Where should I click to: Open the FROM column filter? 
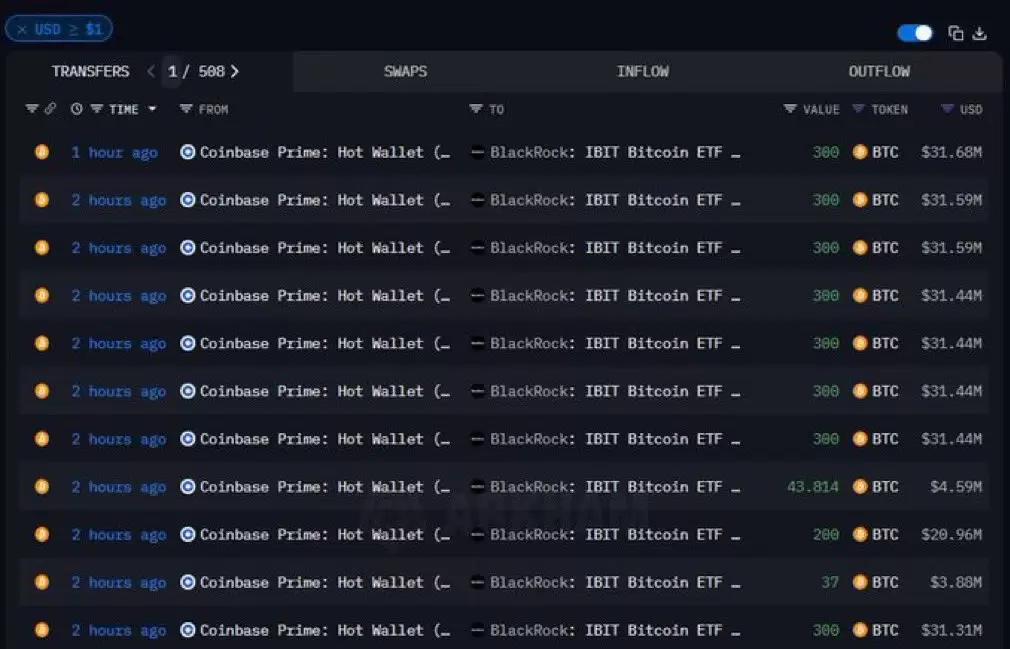tap(186, 109)
